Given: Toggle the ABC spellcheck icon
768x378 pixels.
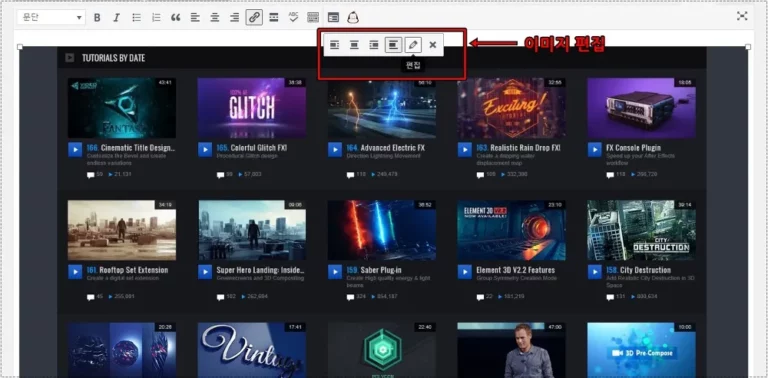Looking at the screenshot, I should pos(293,18).
